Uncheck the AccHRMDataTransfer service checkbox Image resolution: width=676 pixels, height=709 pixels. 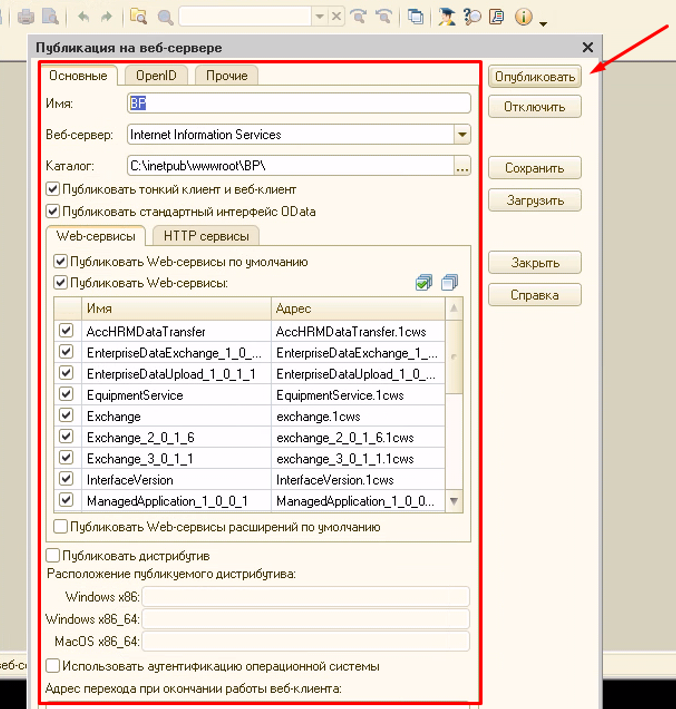(67, 331)
